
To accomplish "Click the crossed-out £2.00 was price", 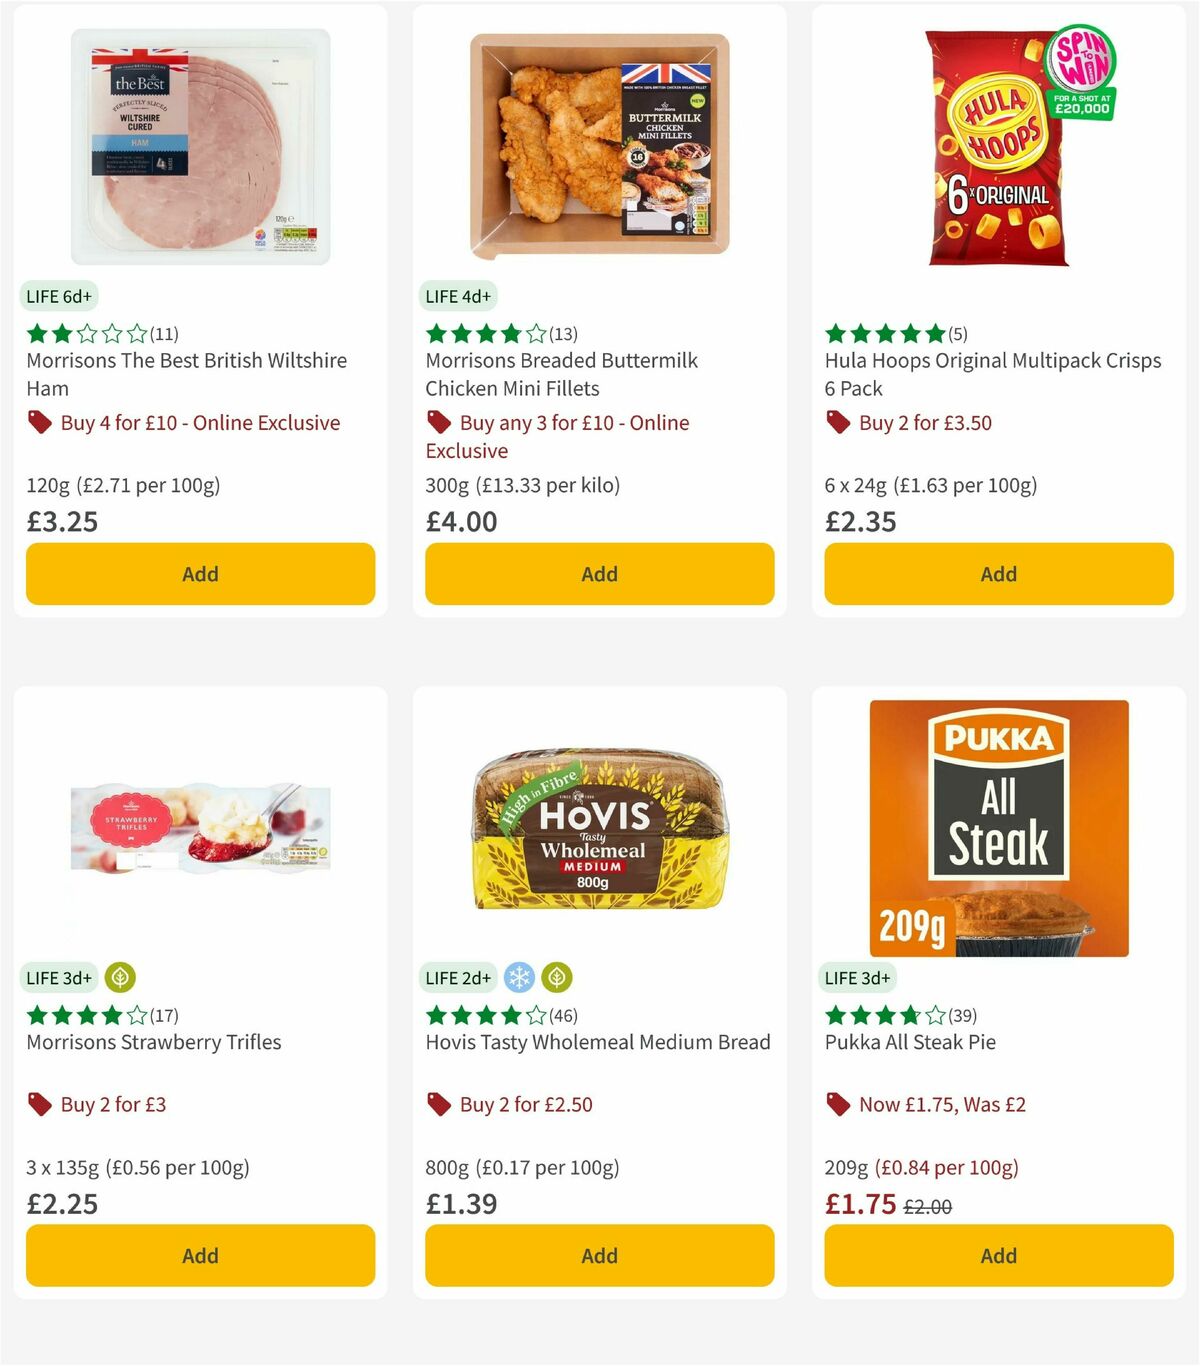I will (927, 1206).
